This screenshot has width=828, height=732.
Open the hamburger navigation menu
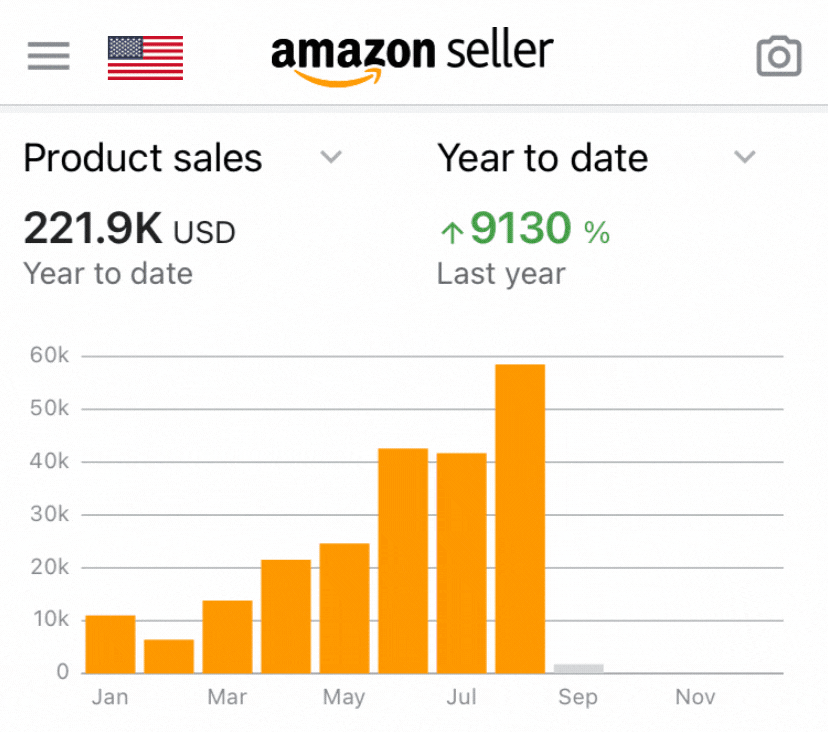pos(48,55)
